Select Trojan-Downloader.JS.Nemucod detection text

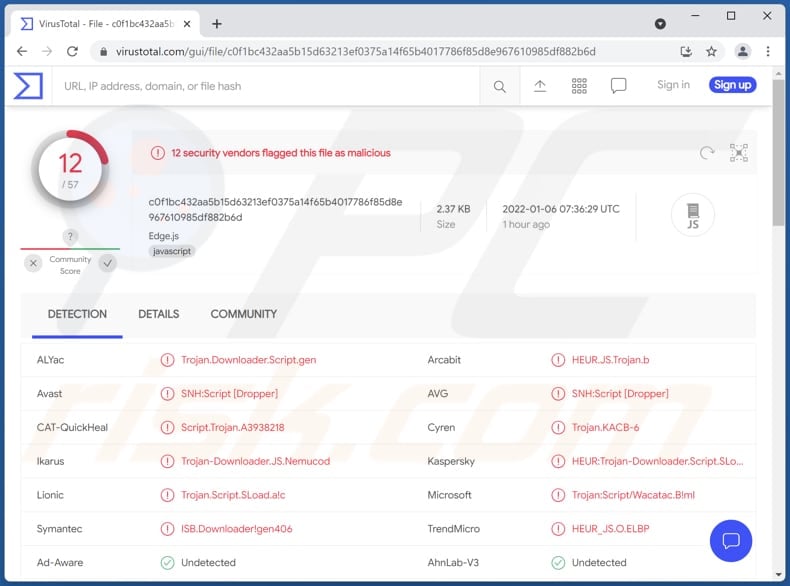[255, 461]
